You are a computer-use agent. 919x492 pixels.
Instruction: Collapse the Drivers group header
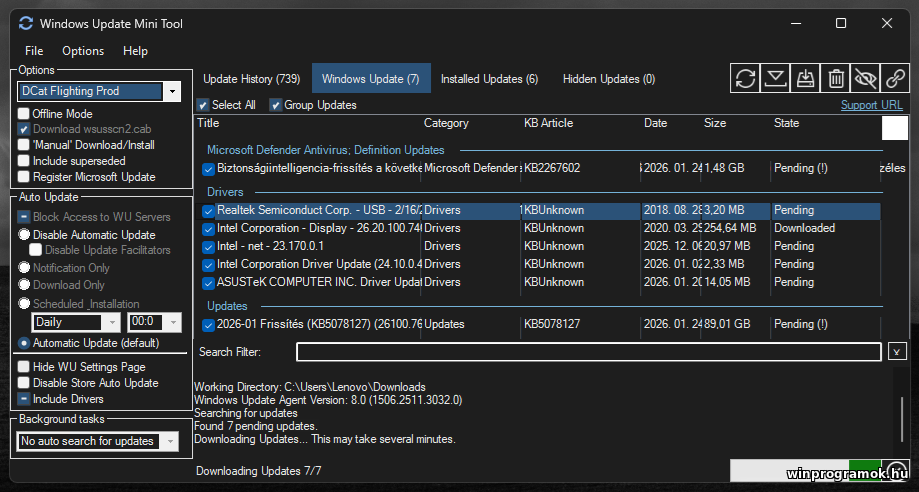pyautogui.click(x=225, y=192)
